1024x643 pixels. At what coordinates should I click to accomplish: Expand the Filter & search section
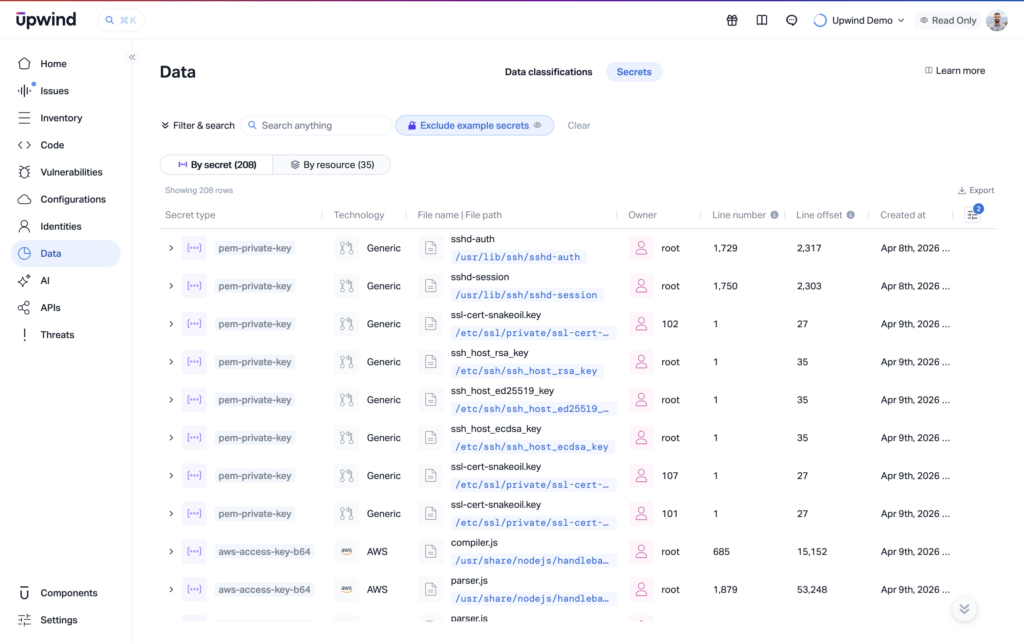click(x=198, y=126)
